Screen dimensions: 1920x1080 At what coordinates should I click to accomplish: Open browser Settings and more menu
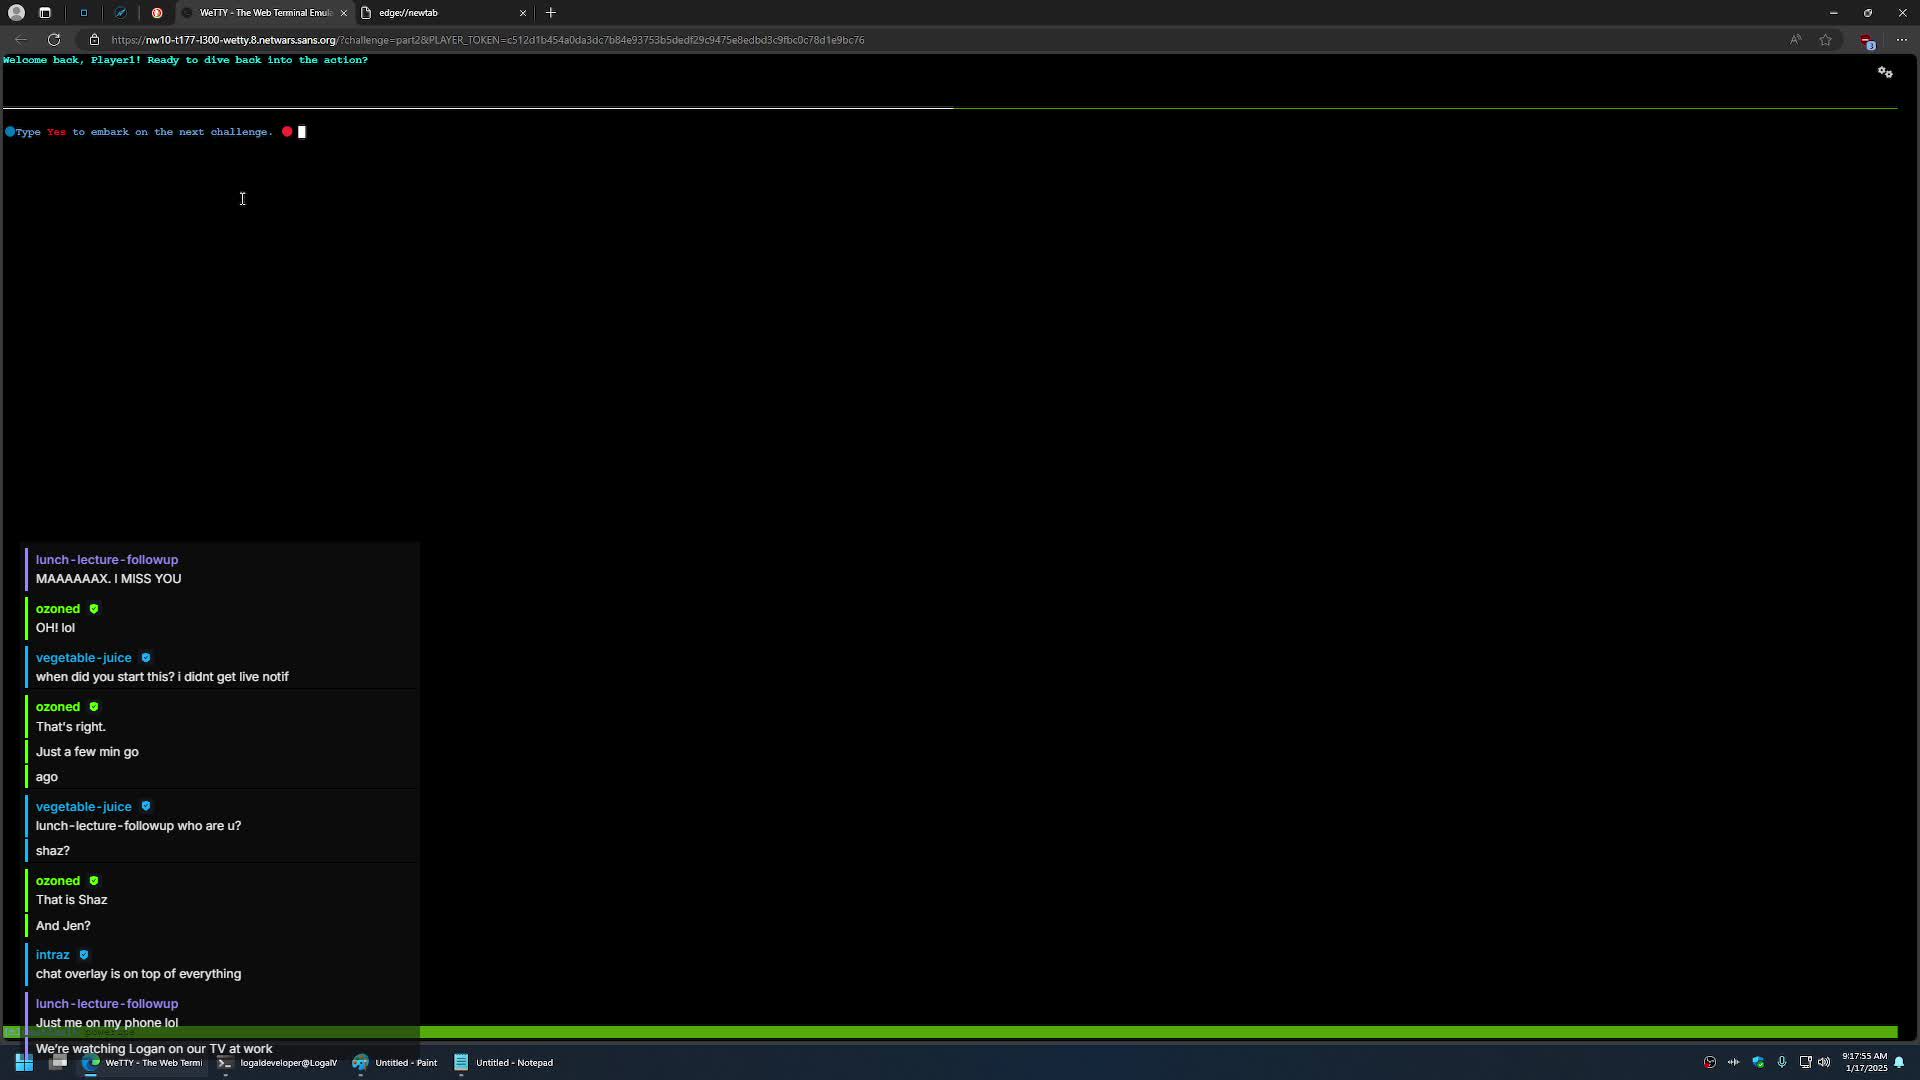[1902, 40]
